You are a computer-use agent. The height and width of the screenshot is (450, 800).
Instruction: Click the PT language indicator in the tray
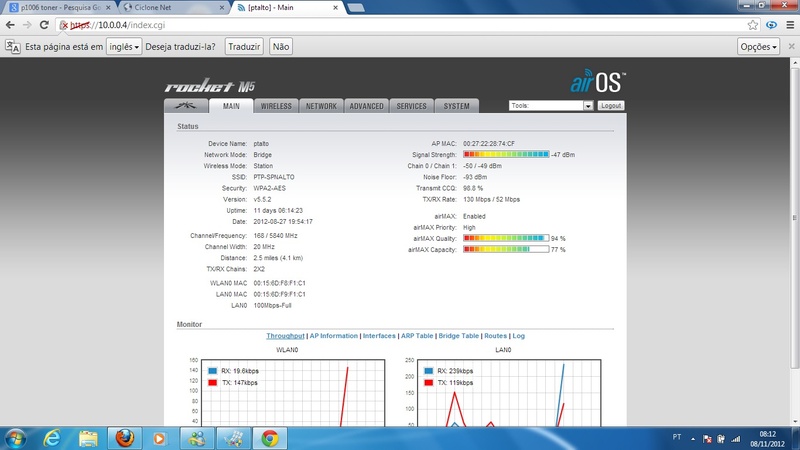click(x=677, y=437)
